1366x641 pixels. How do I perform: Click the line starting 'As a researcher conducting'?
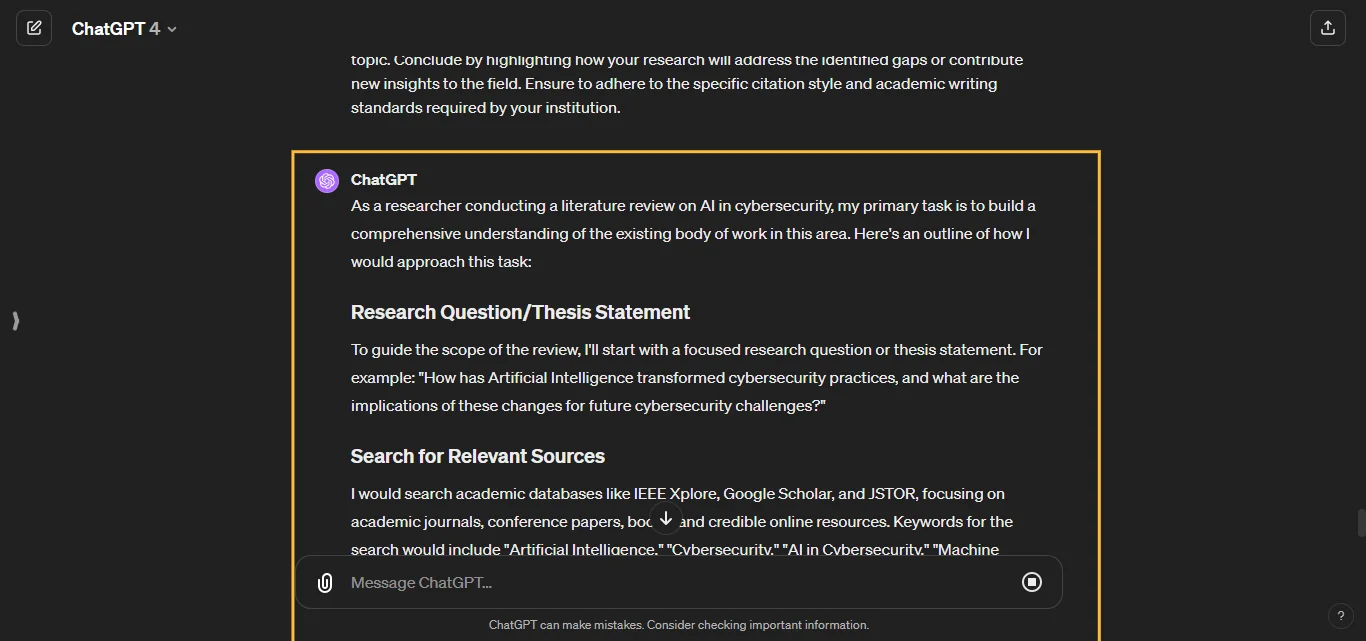[693, 206]
